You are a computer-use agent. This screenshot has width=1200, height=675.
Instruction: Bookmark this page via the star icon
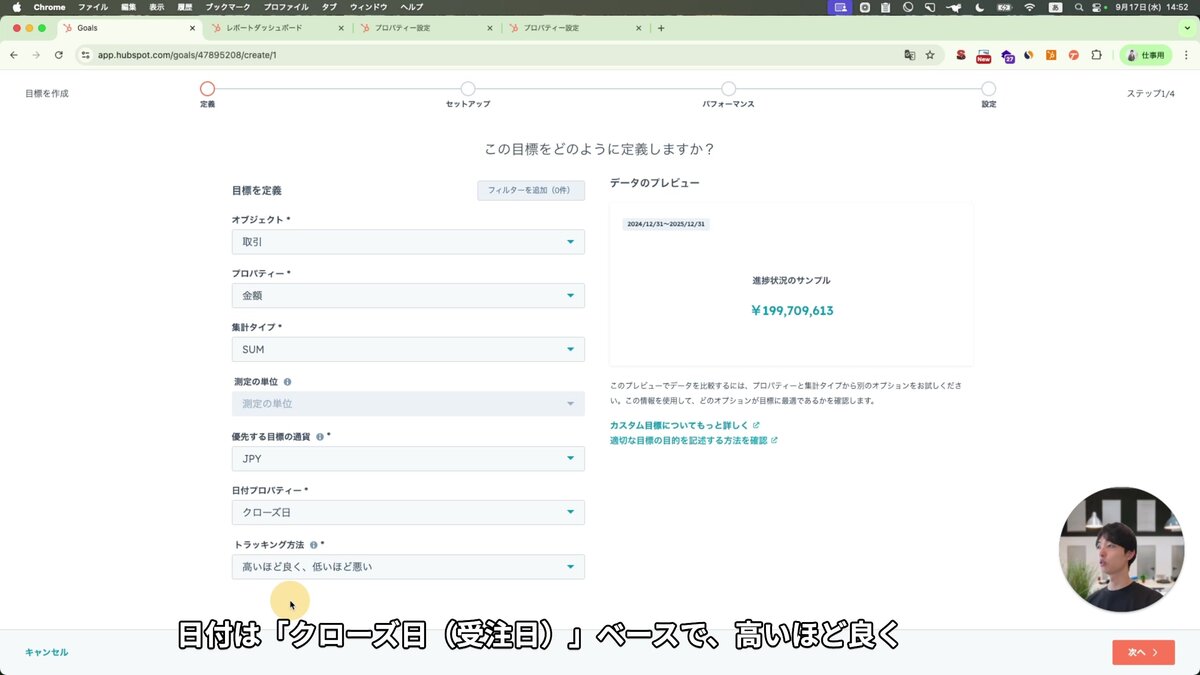pyautogui.click(x=930, y=57)
